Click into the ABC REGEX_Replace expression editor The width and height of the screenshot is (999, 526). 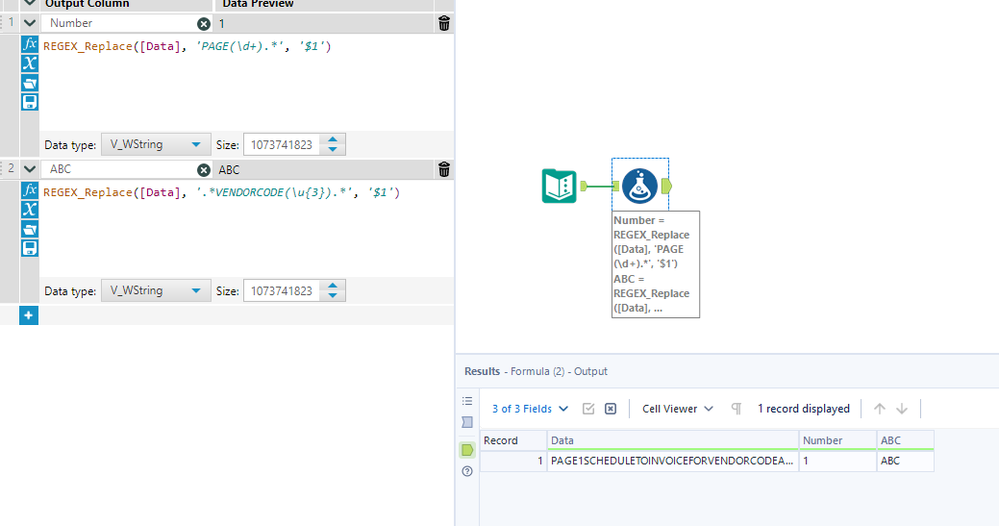(247, 229)
